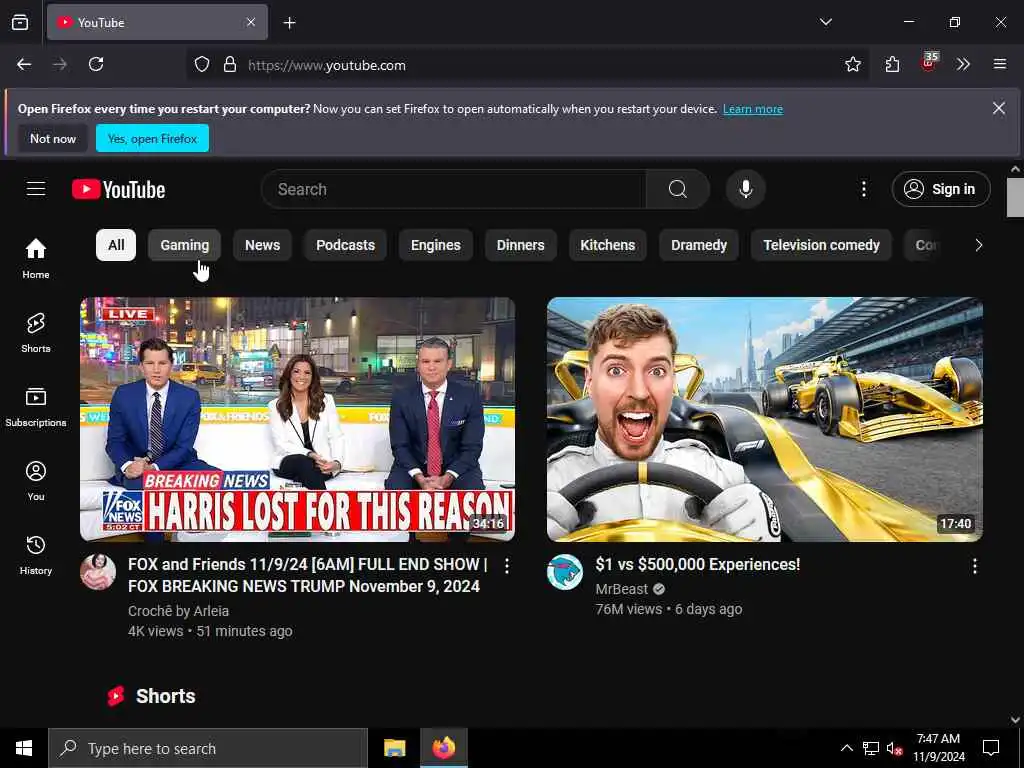Click the page vertical scrollbar thumb
The image size is (1024, 768).
click(1015, 197)
